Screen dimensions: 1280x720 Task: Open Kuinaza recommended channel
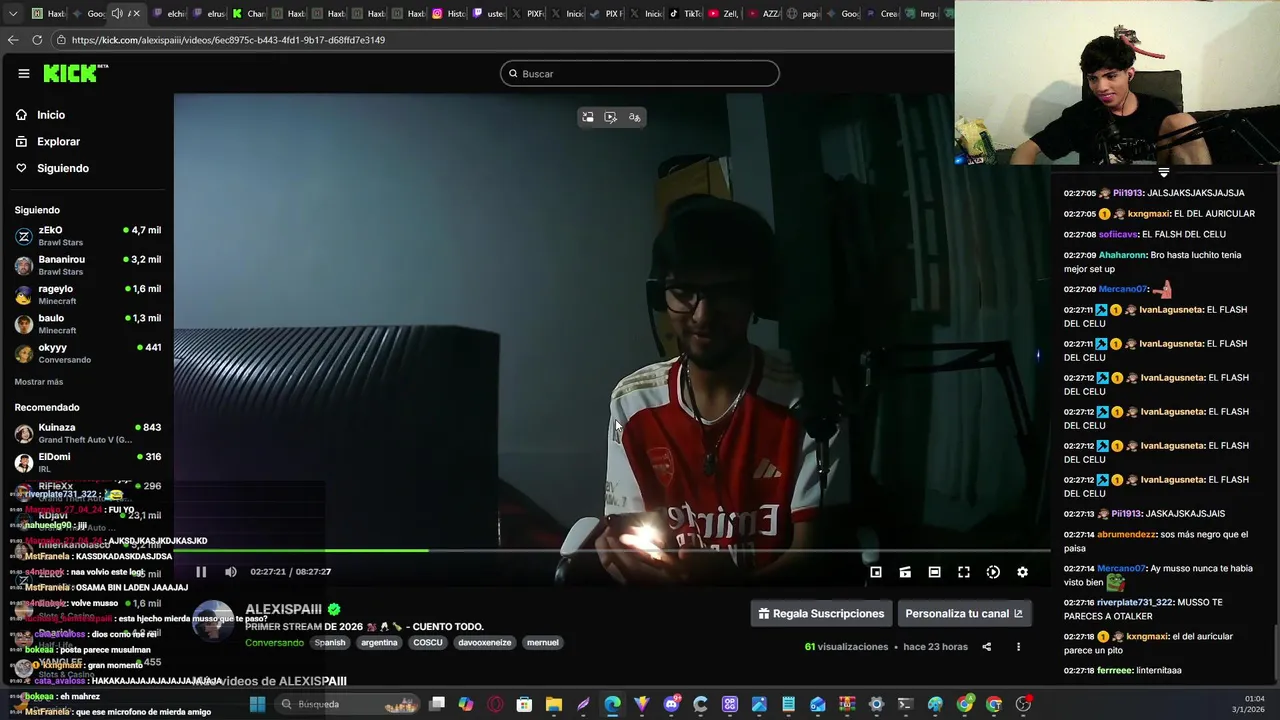(x=87, y=433)
